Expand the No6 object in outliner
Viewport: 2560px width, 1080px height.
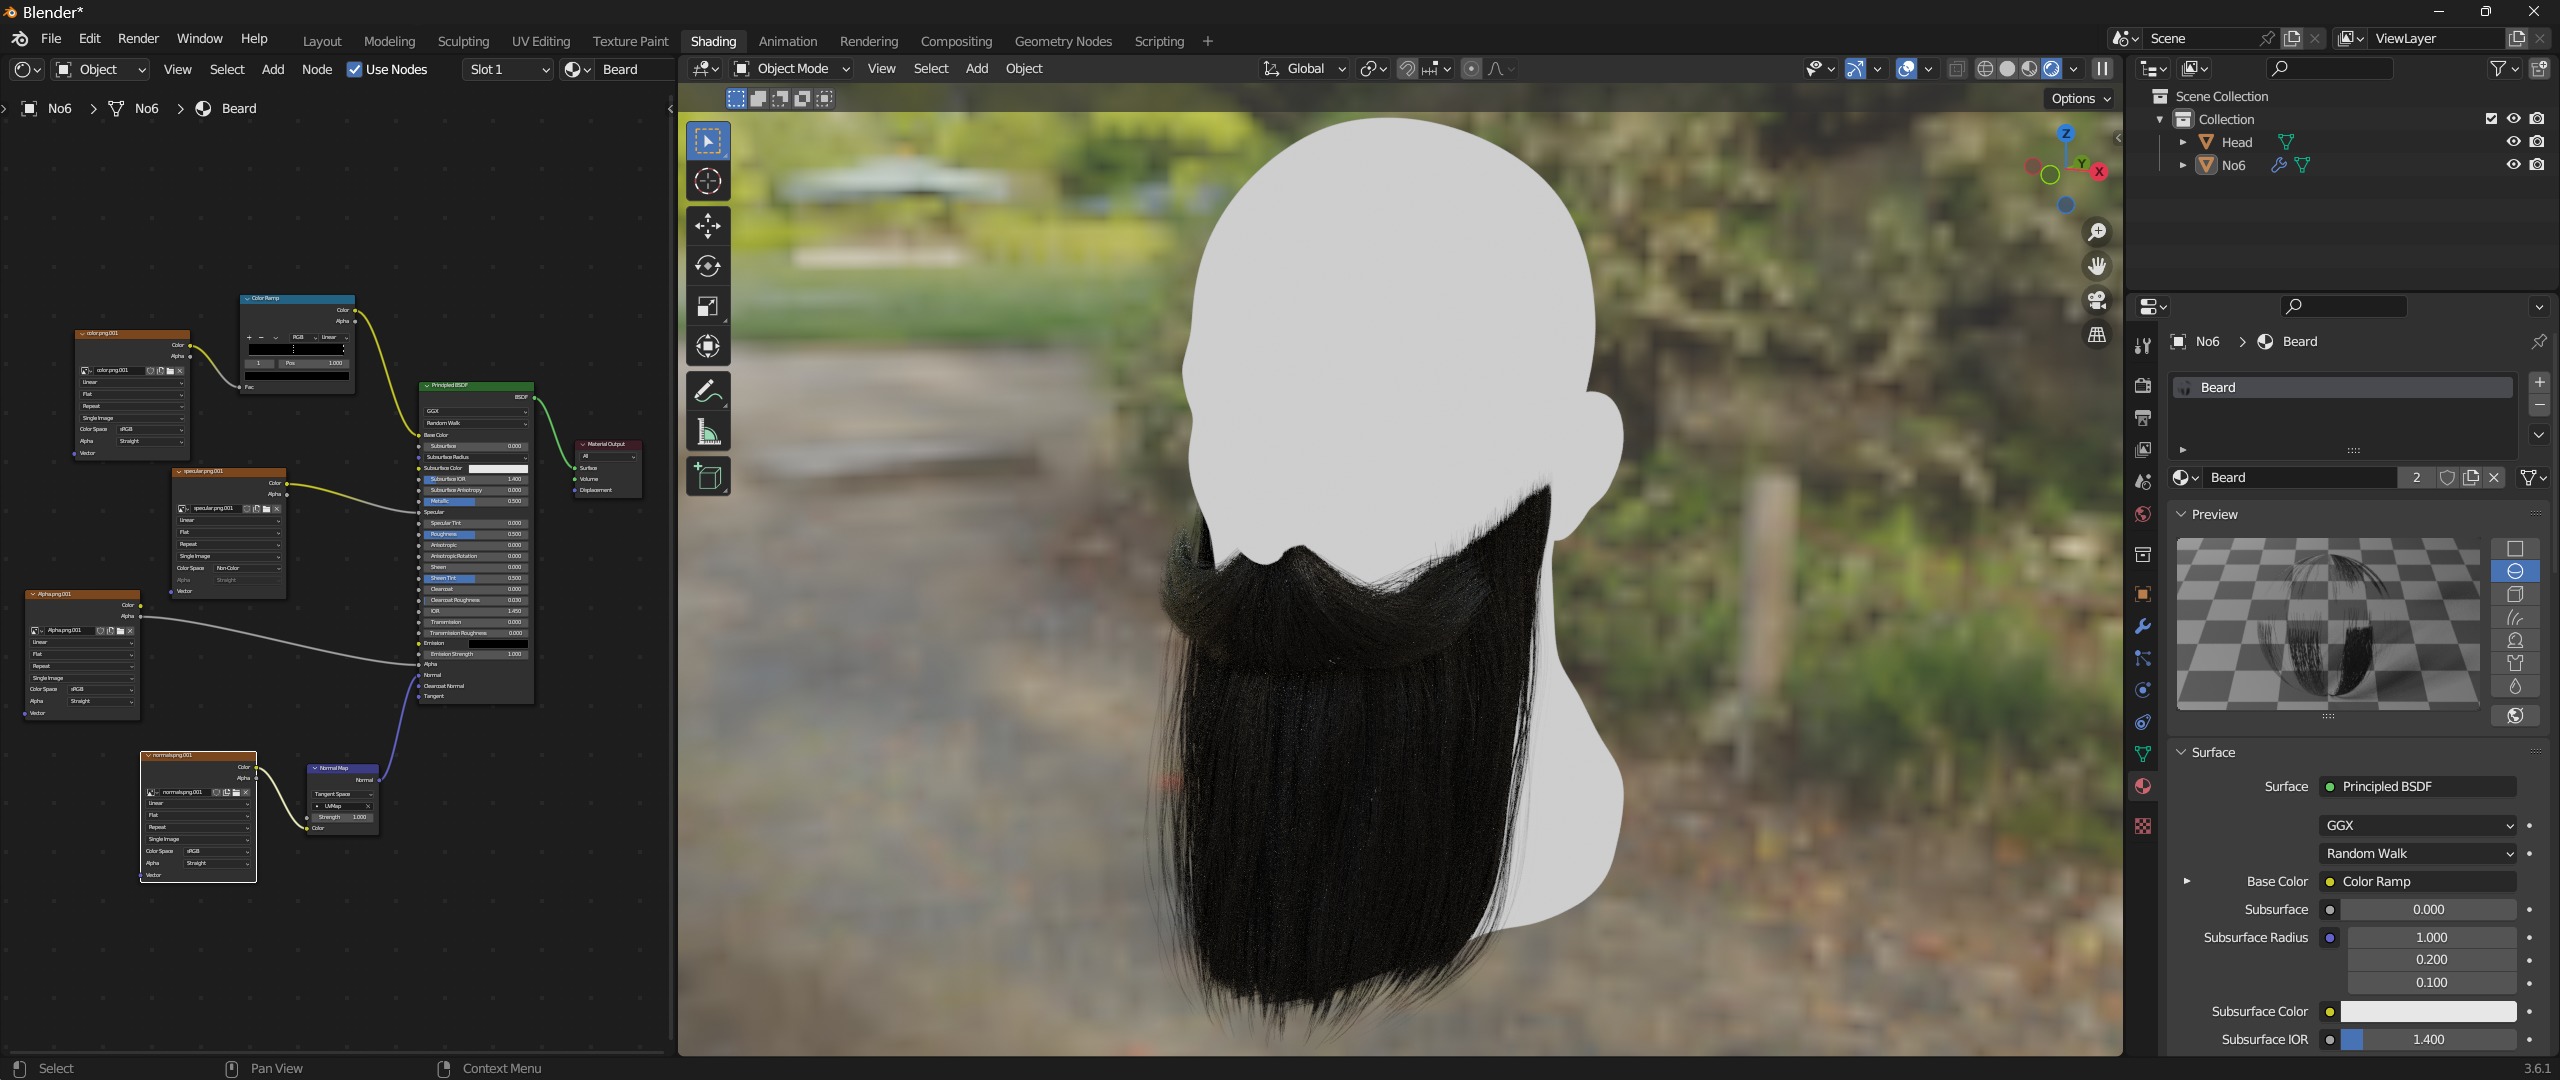point(2183,165)
